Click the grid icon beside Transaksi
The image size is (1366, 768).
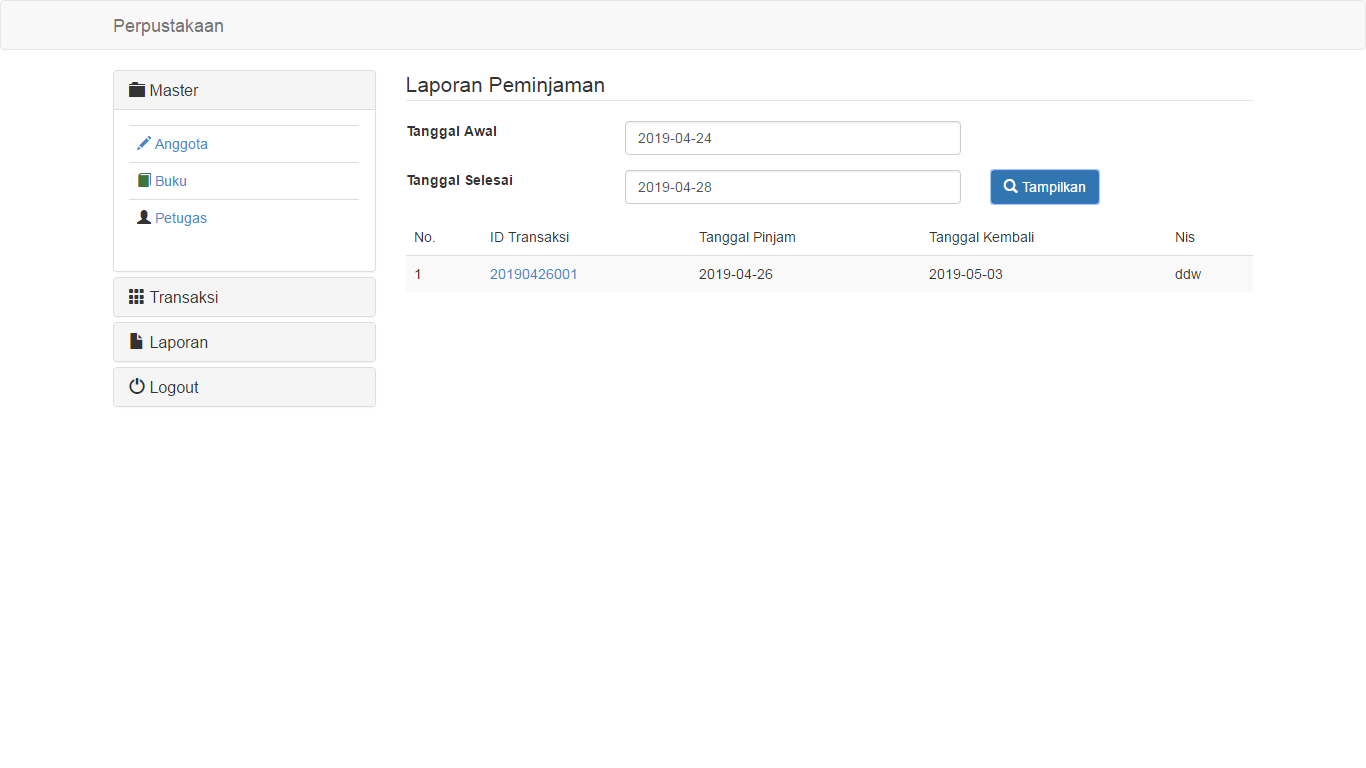137,297
